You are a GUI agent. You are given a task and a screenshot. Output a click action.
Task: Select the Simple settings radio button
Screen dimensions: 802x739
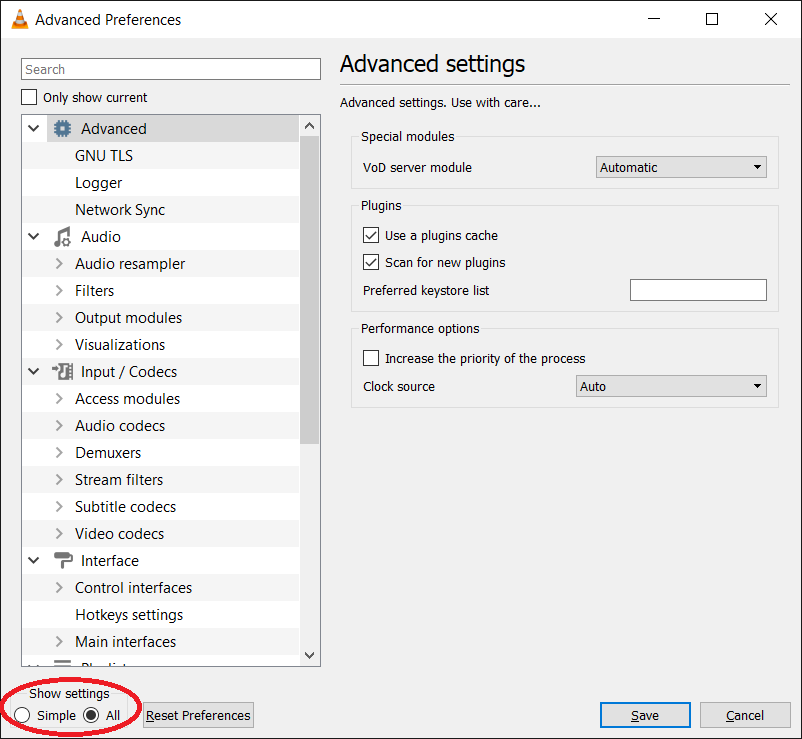click(x=22, y=715)
